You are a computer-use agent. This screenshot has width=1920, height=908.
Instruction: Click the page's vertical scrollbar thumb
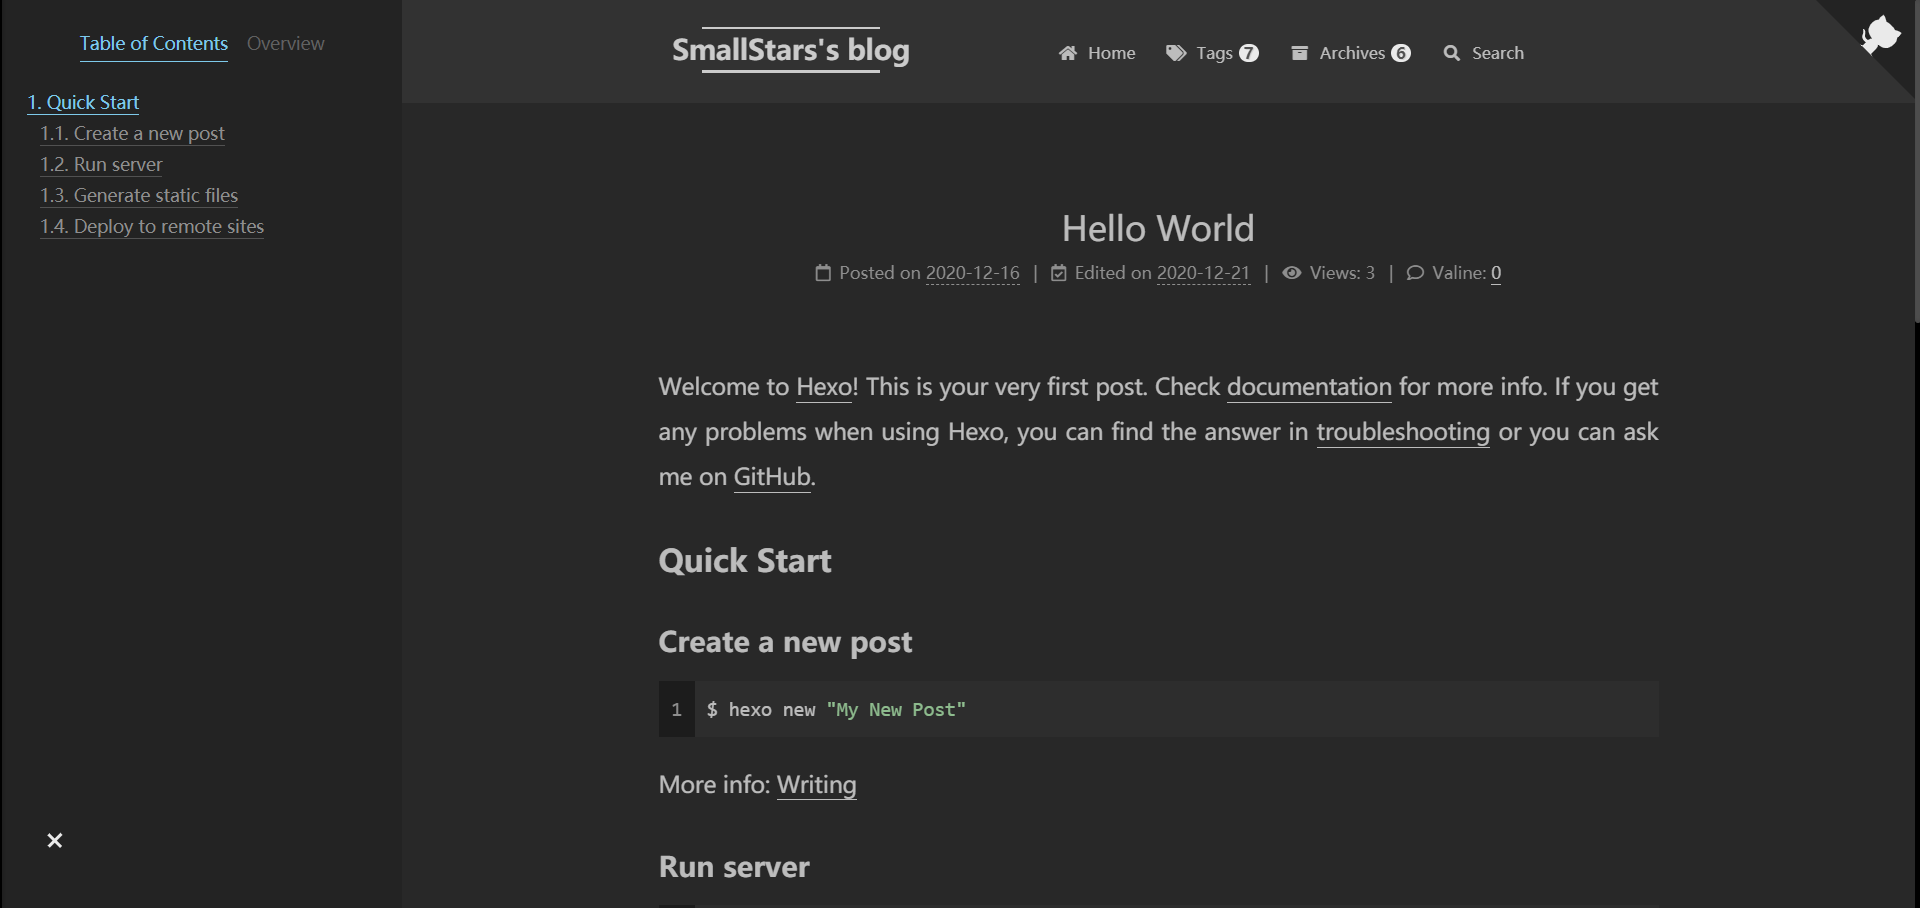point(1916,162)
